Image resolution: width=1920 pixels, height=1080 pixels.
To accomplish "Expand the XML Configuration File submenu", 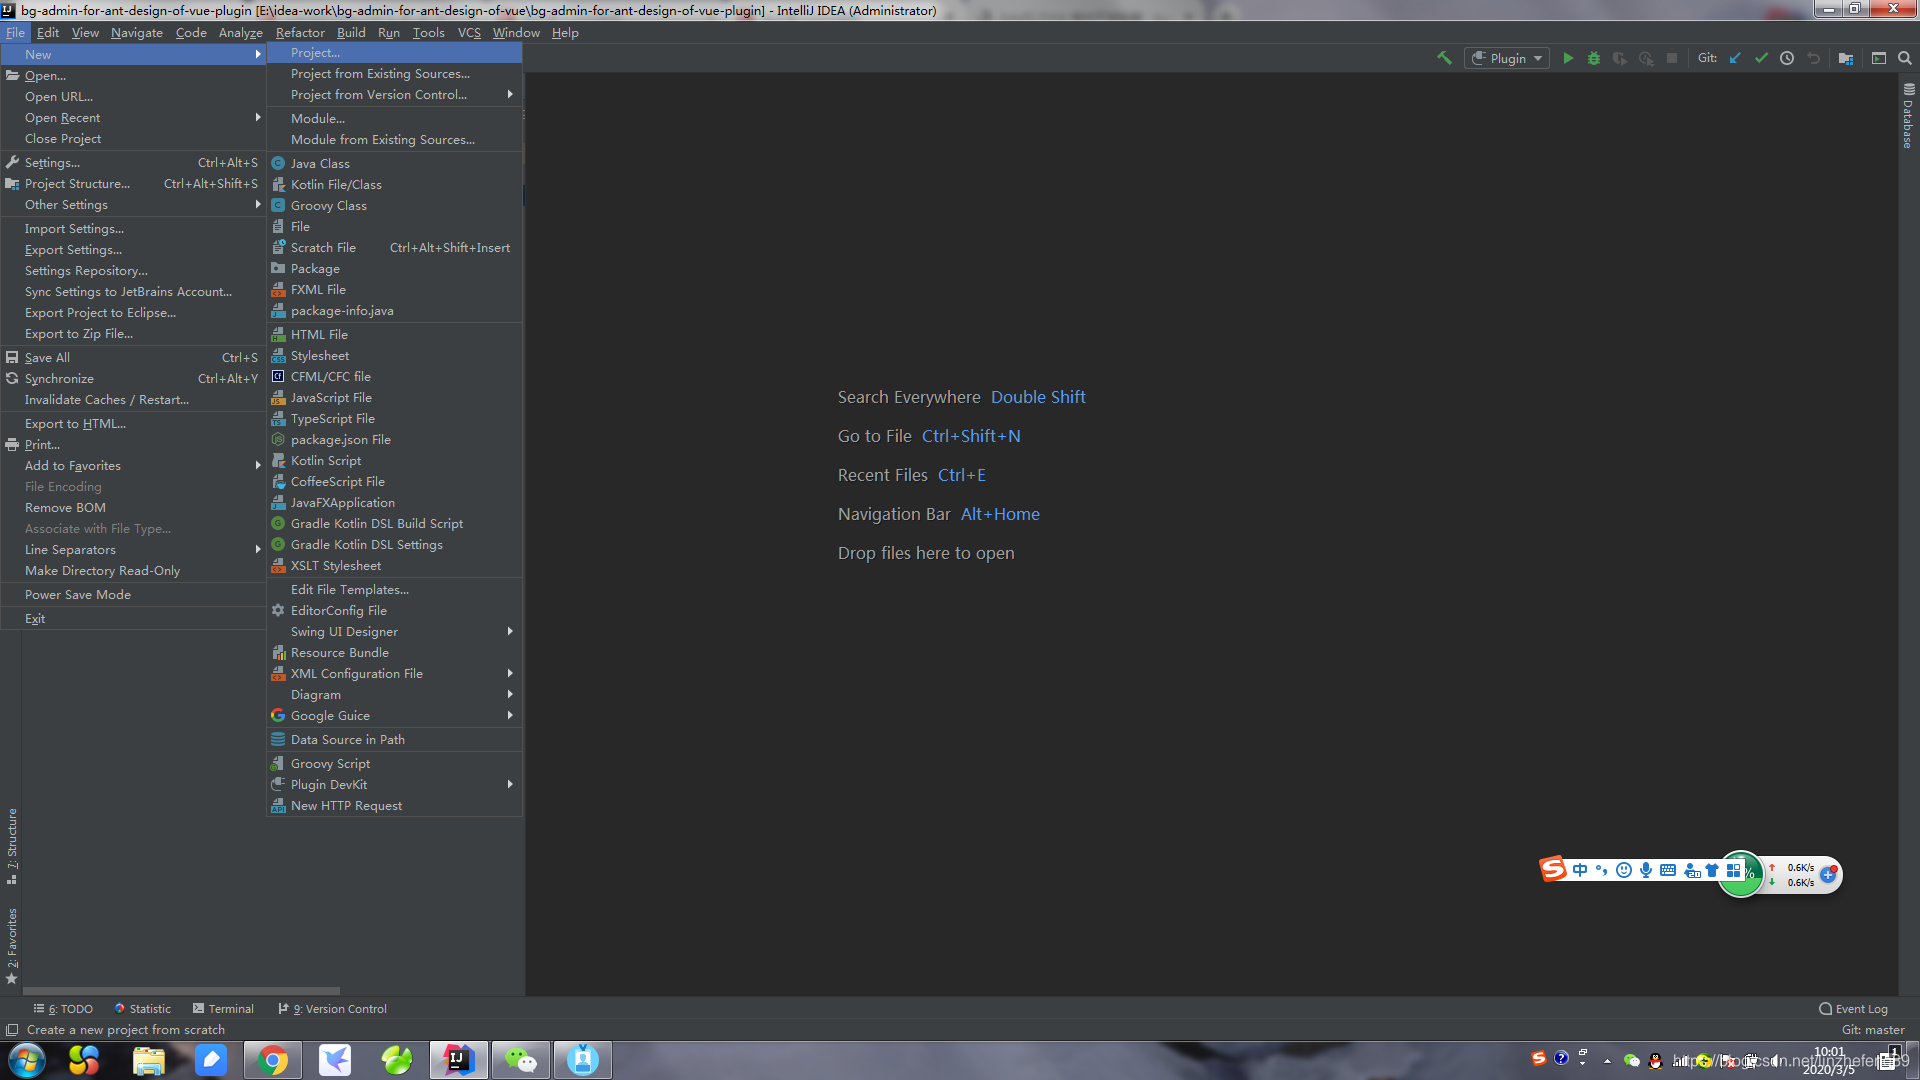I will [x=395, y=674].
